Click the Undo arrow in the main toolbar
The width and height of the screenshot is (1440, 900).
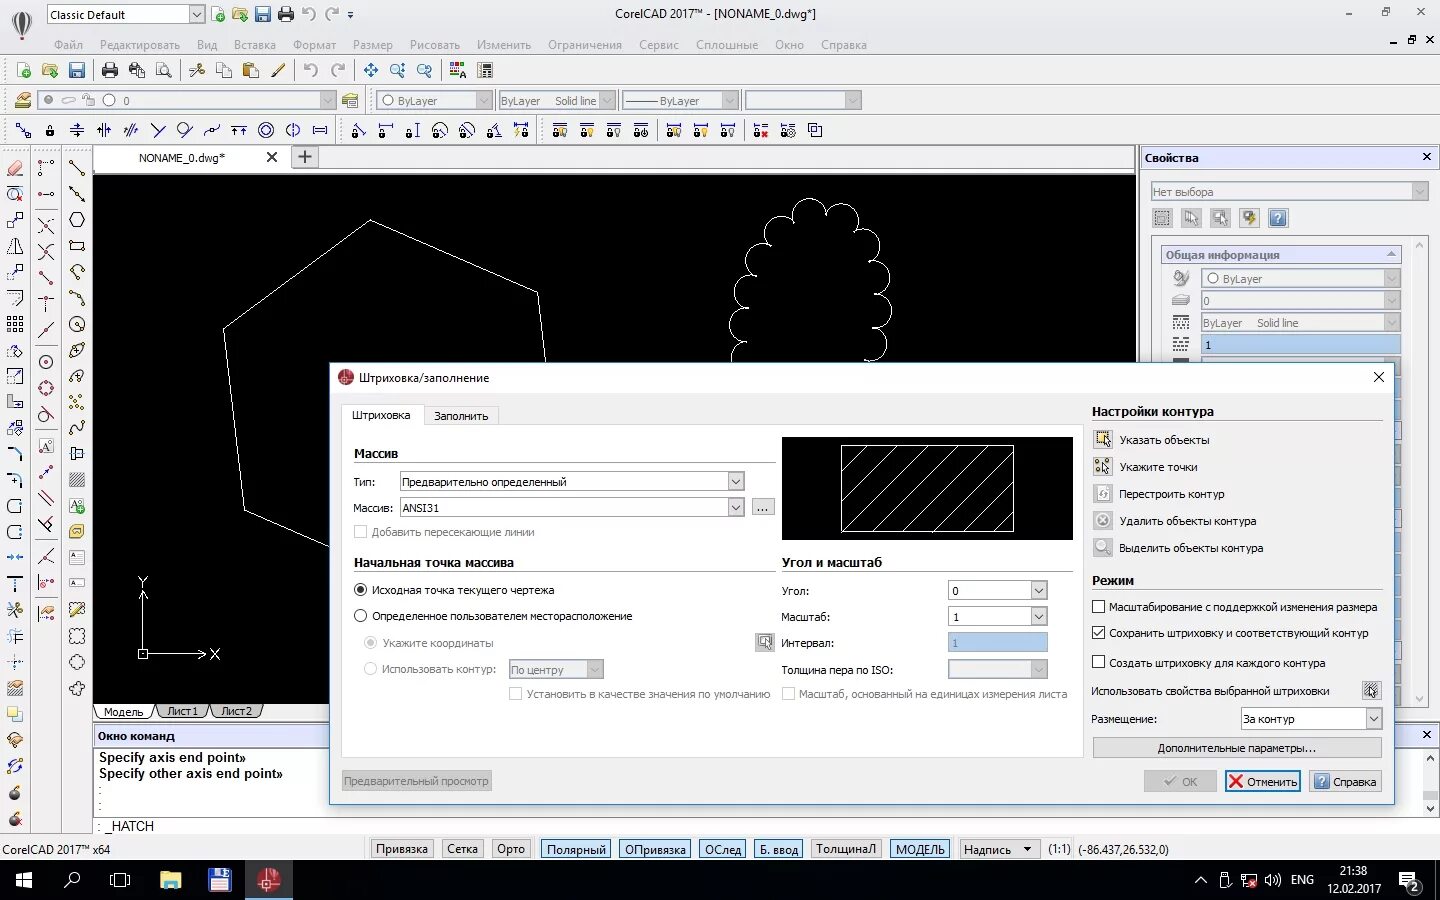click(311, 70)
